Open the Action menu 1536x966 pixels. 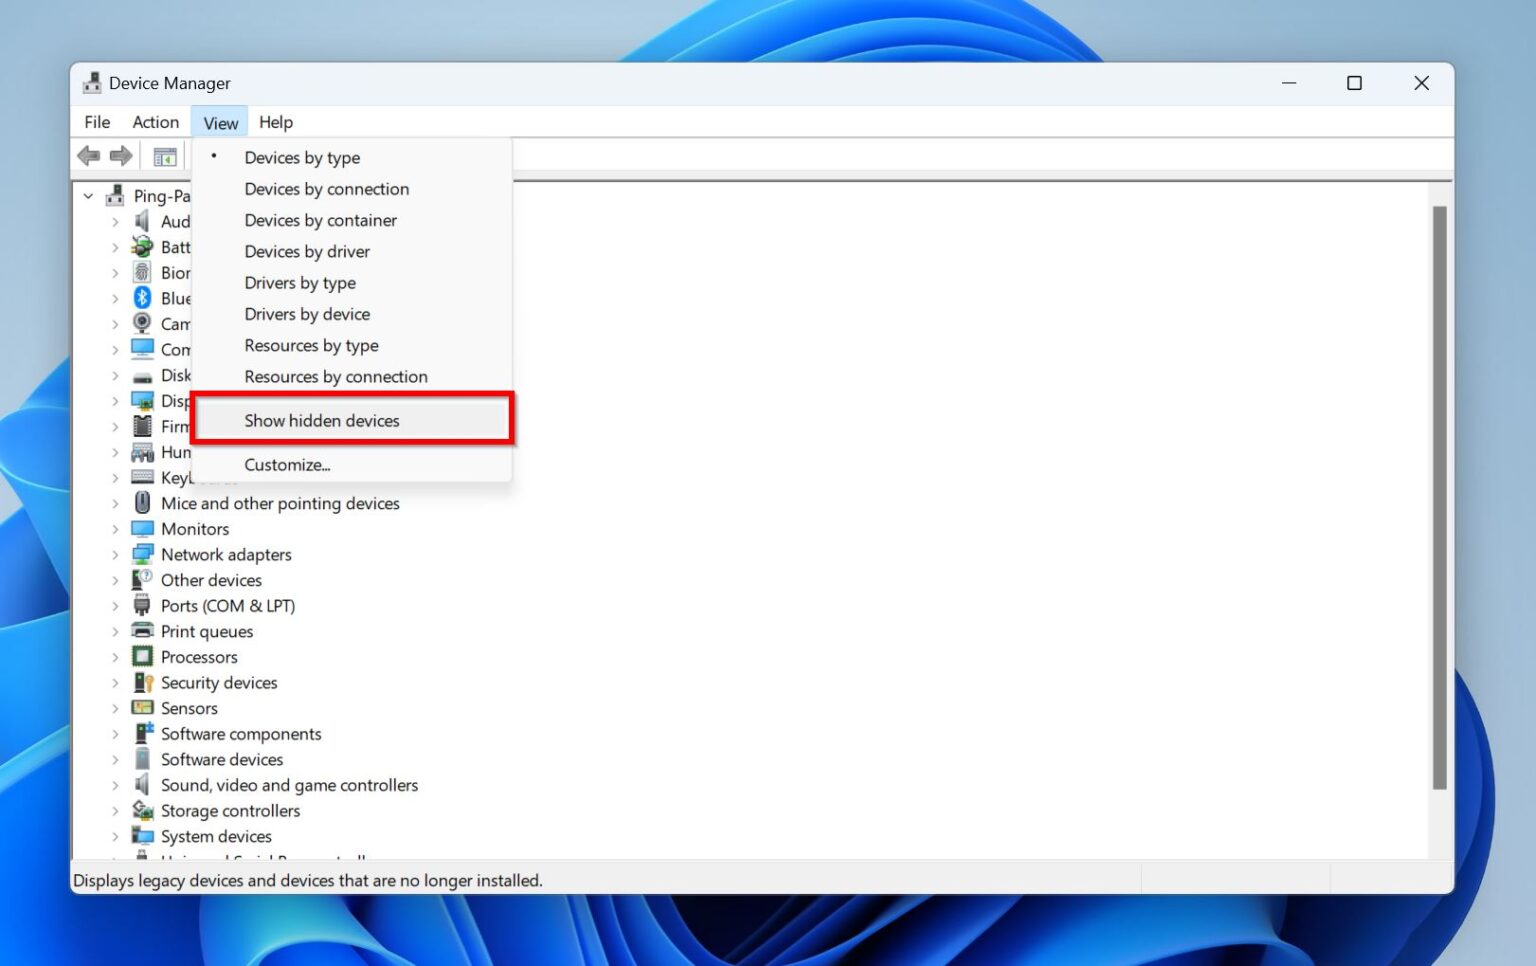click(x=155, y=122)
